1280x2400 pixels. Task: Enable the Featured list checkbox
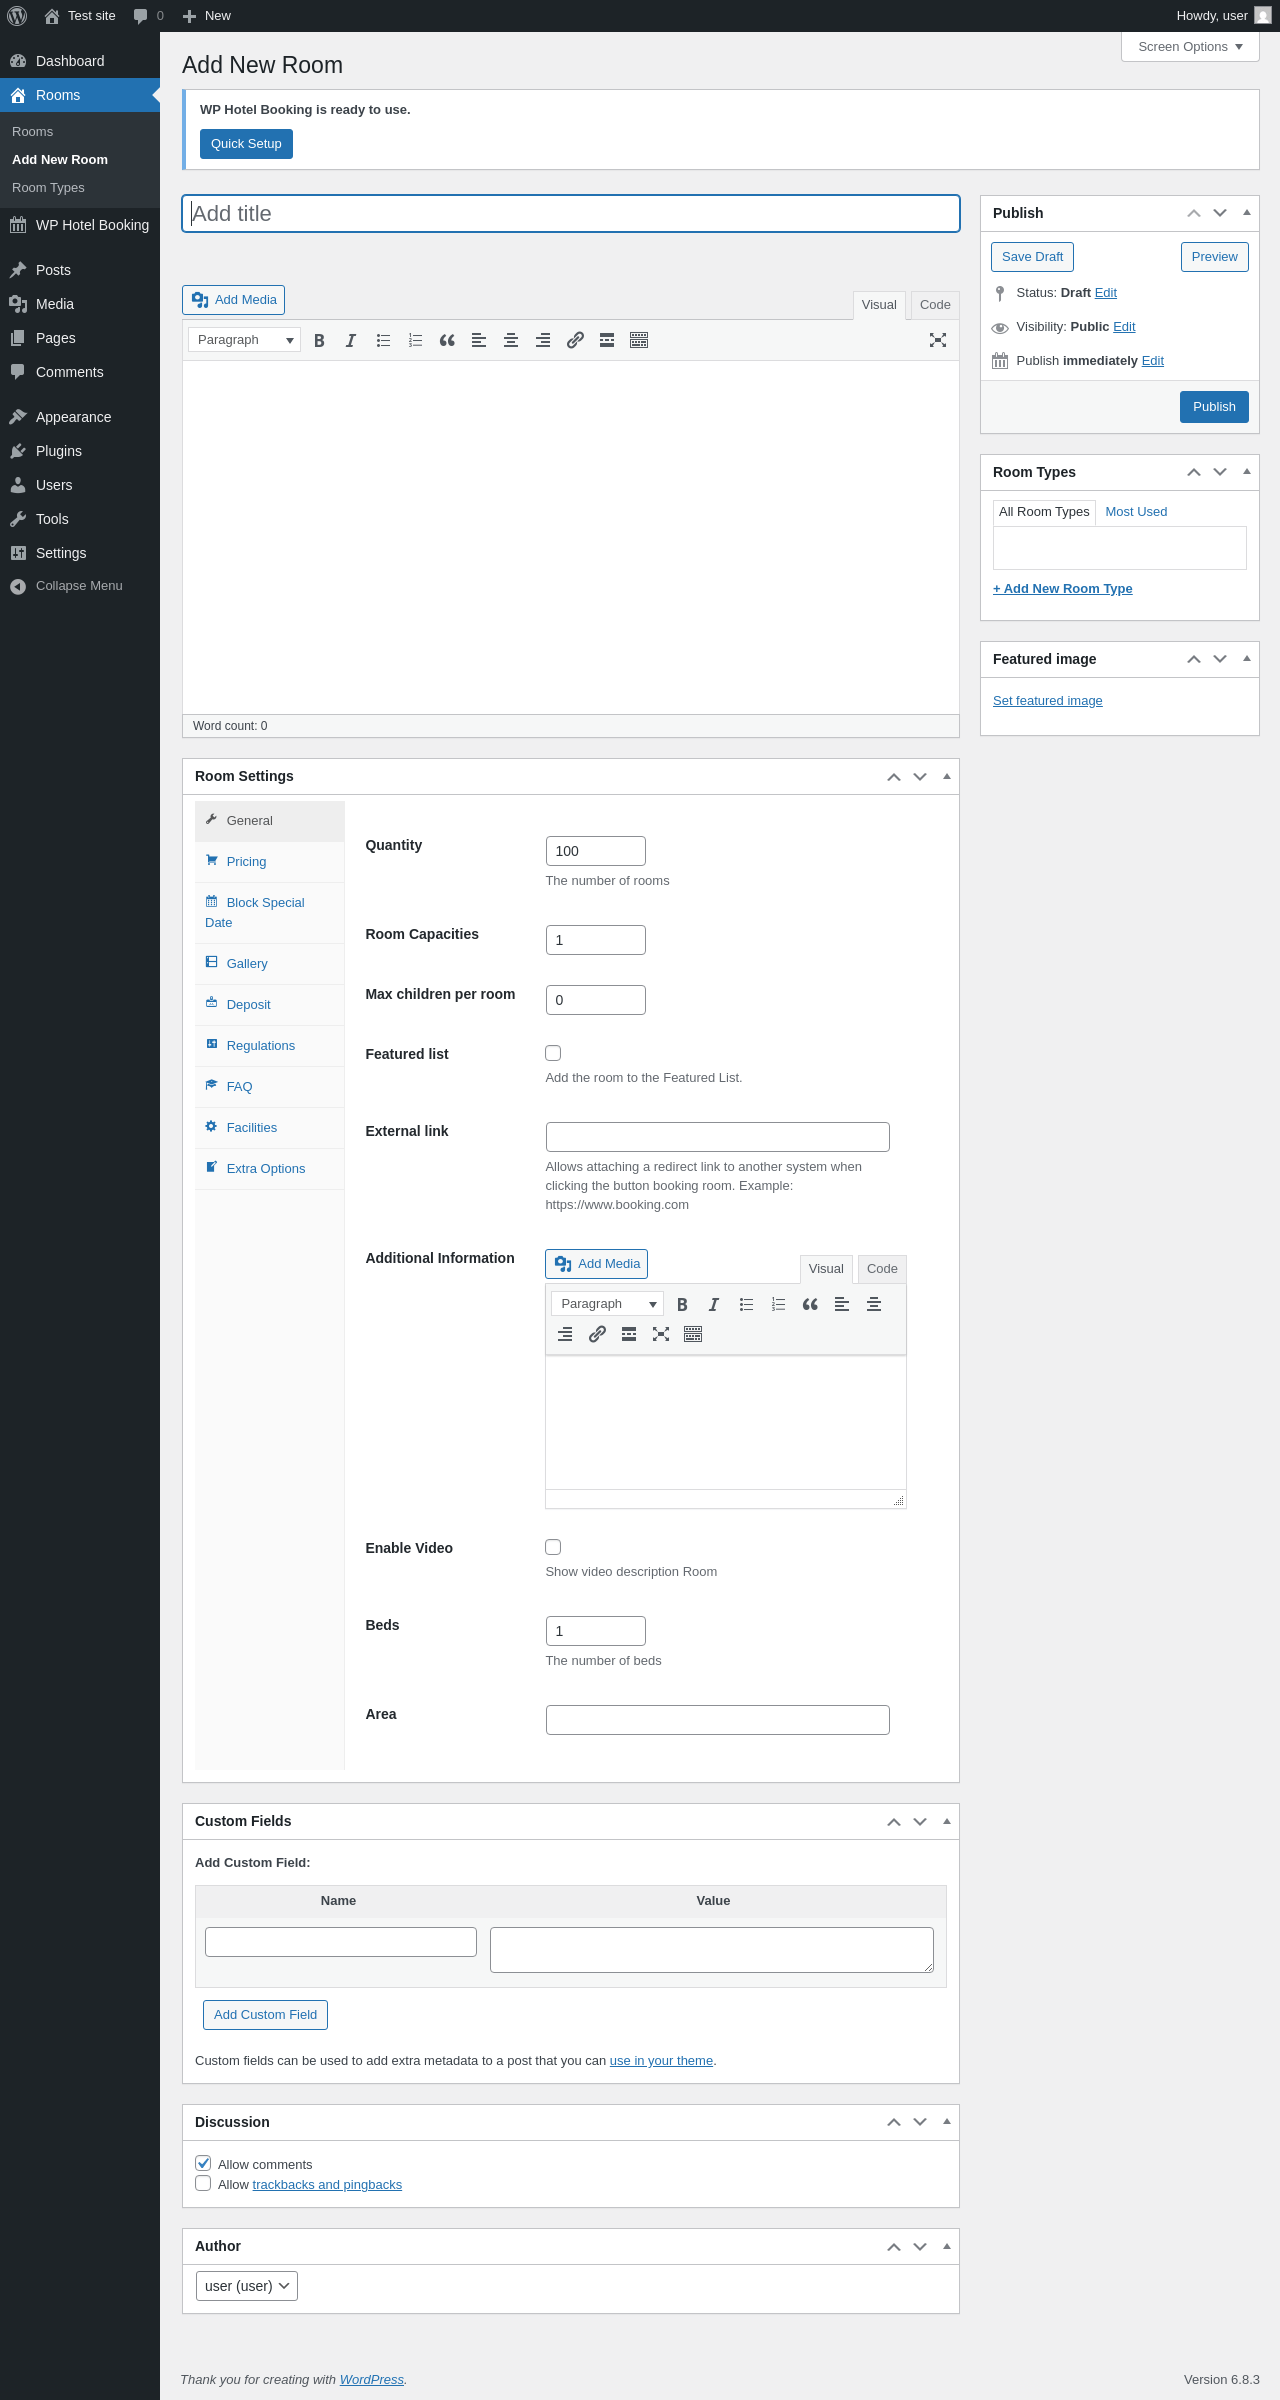pos(553,1053)
